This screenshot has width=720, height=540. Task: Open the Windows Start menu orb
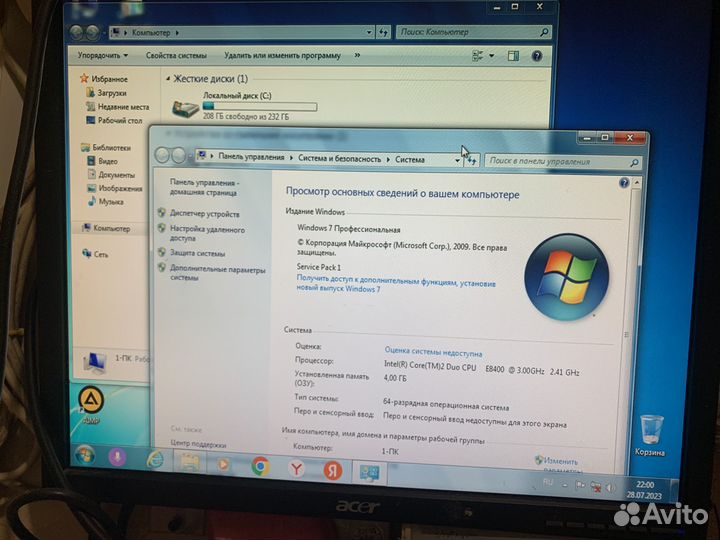pyautogui.click(x=85, y=456)
